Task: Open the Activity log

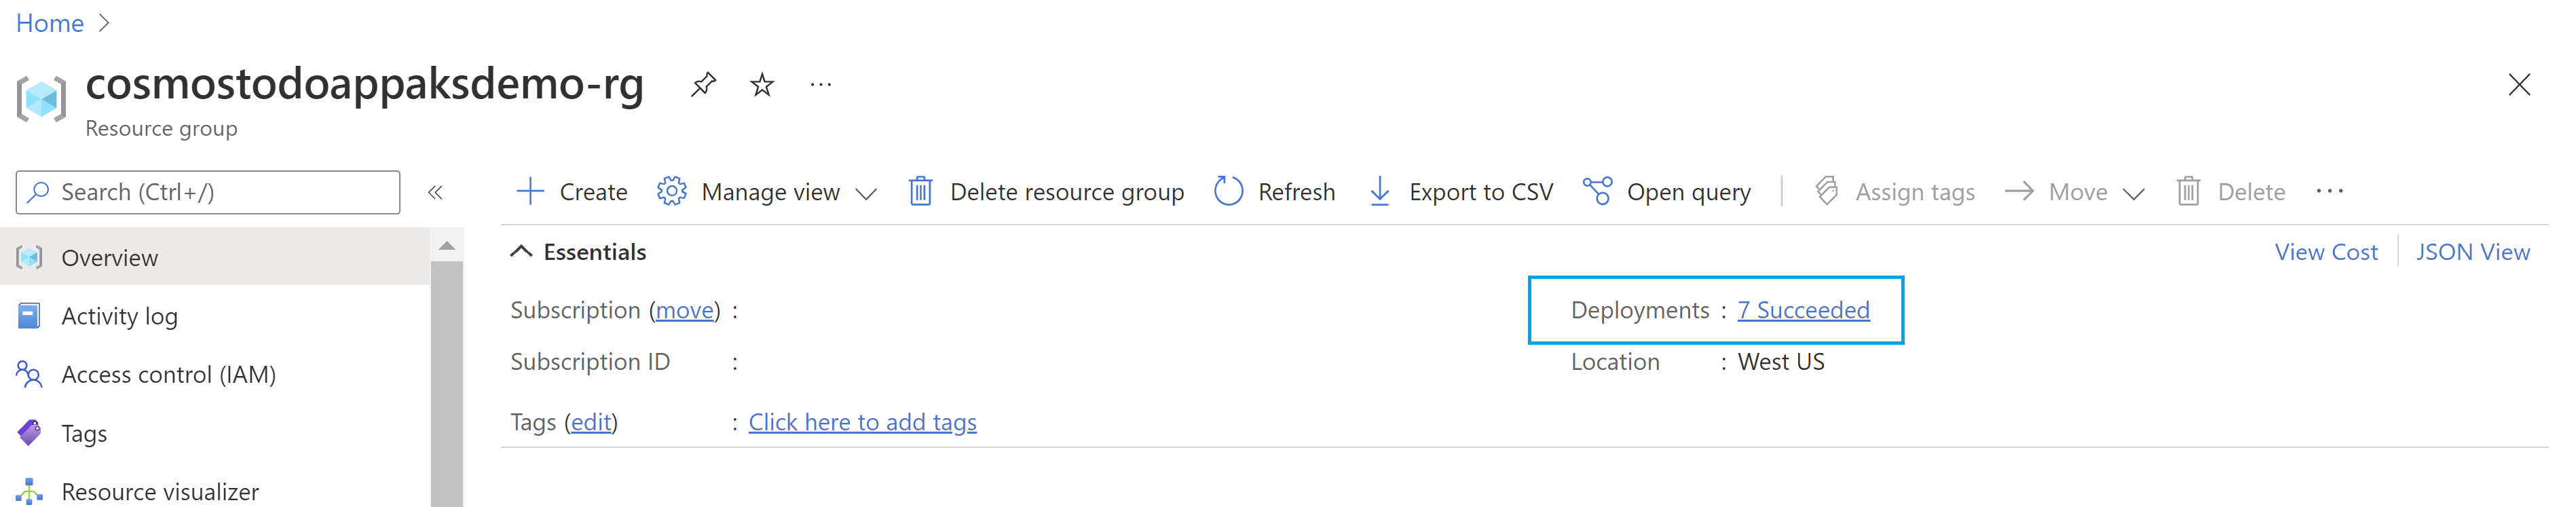Action: [120, 315]
